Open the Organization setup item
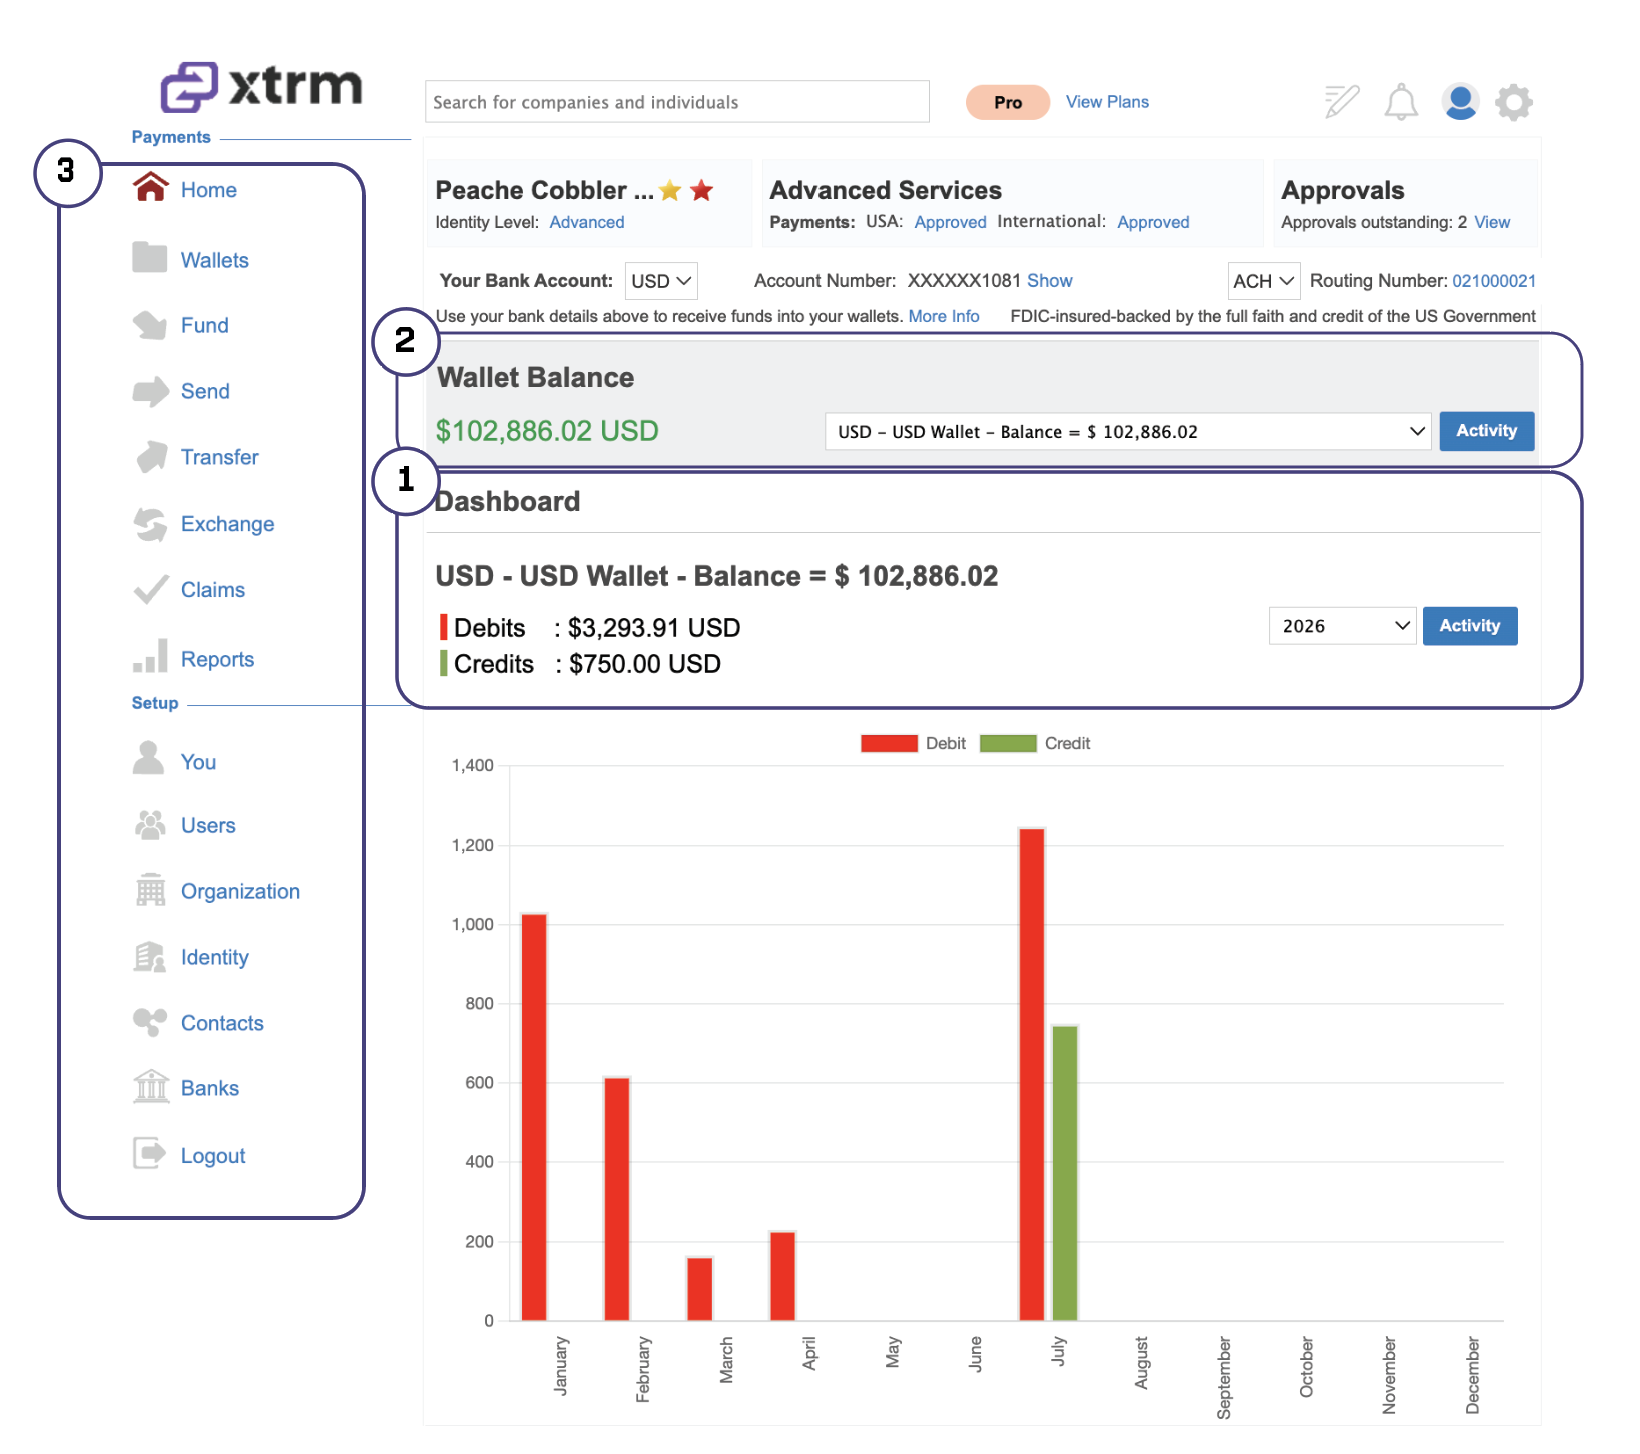Screen dimensions: 1640x1454 click(x=241, y=891)
